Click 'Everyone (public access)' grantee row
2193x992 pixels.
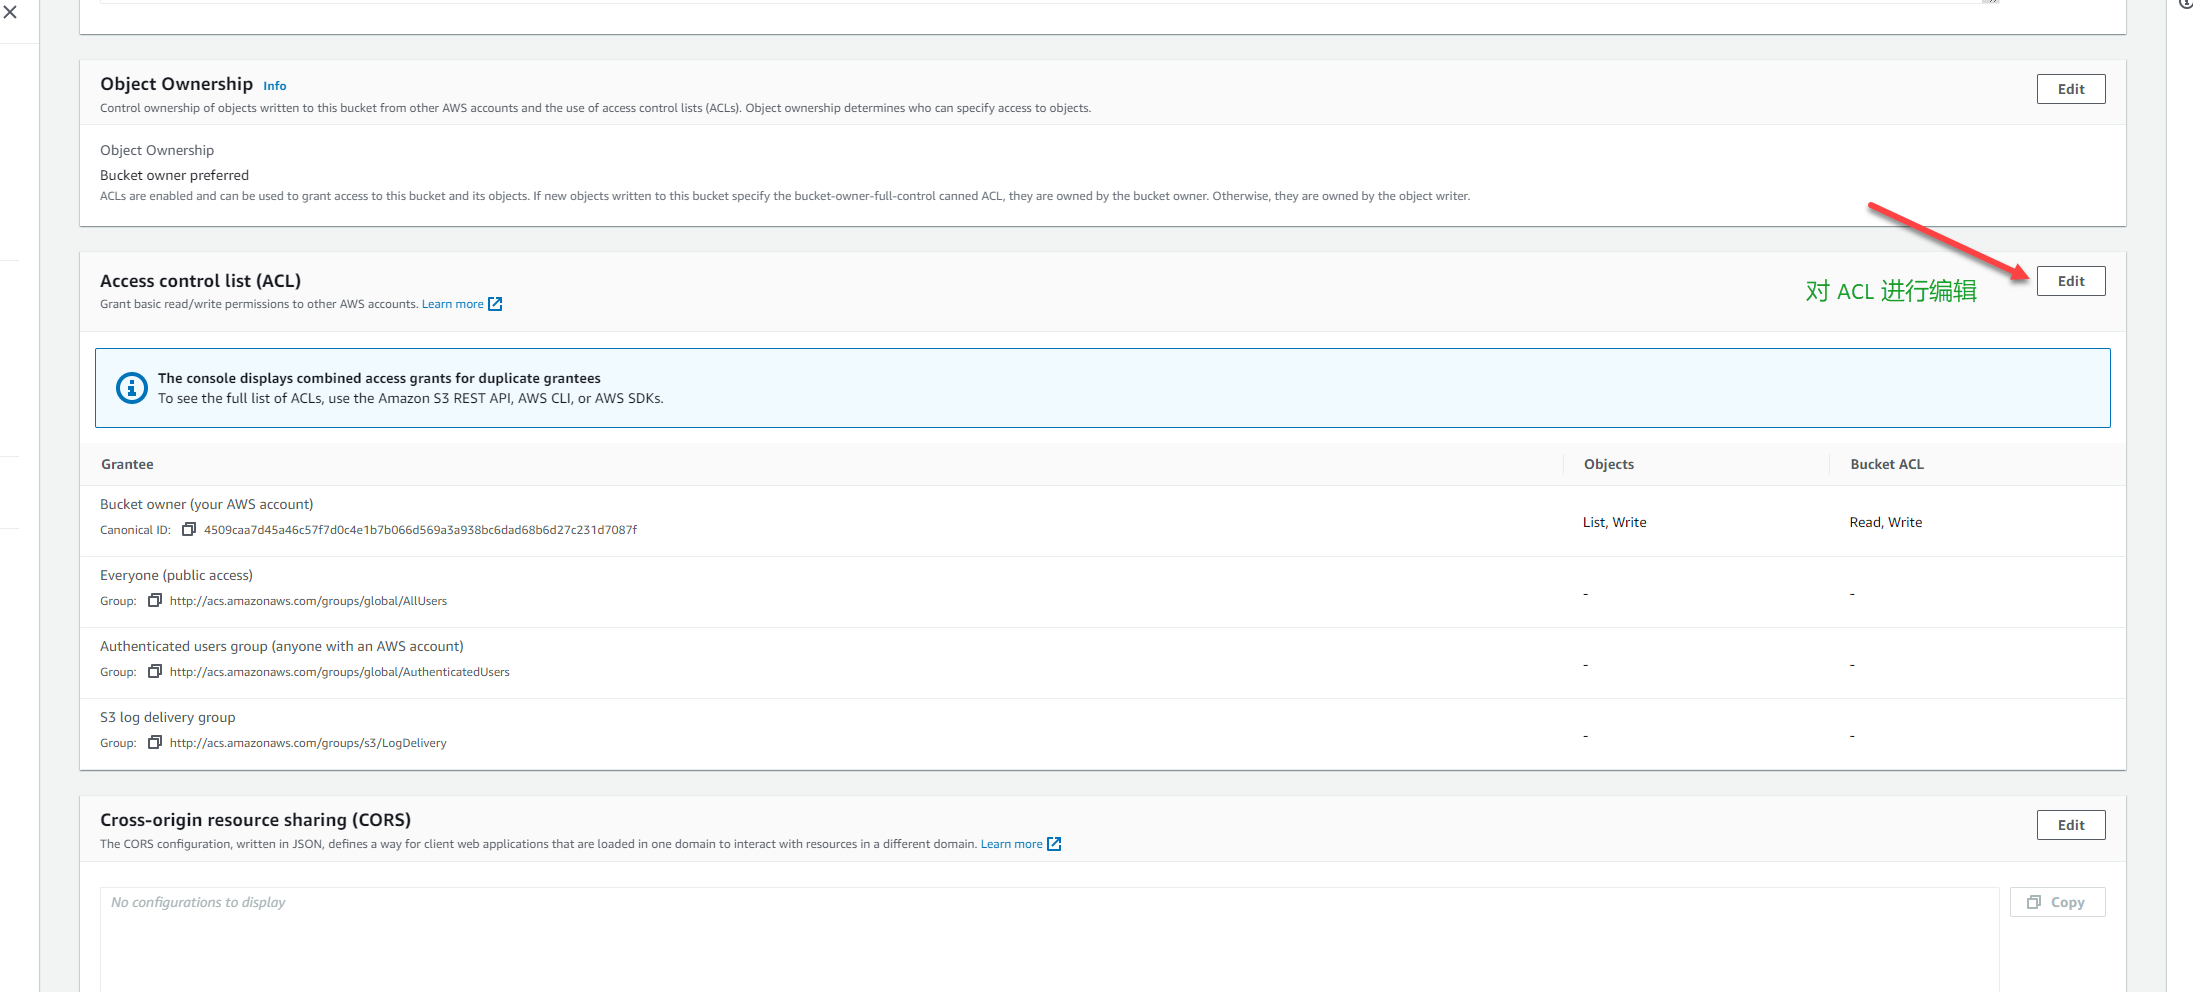pos(176,575)
